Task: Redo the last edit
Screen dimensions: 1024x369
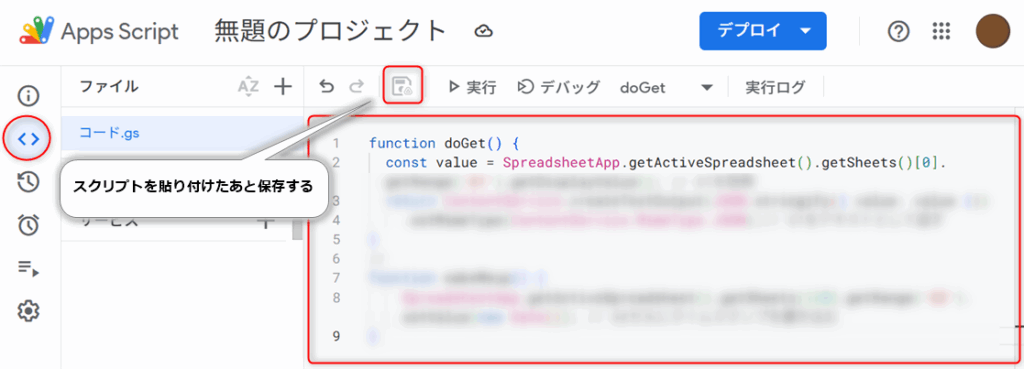Action: click(357, 86)
